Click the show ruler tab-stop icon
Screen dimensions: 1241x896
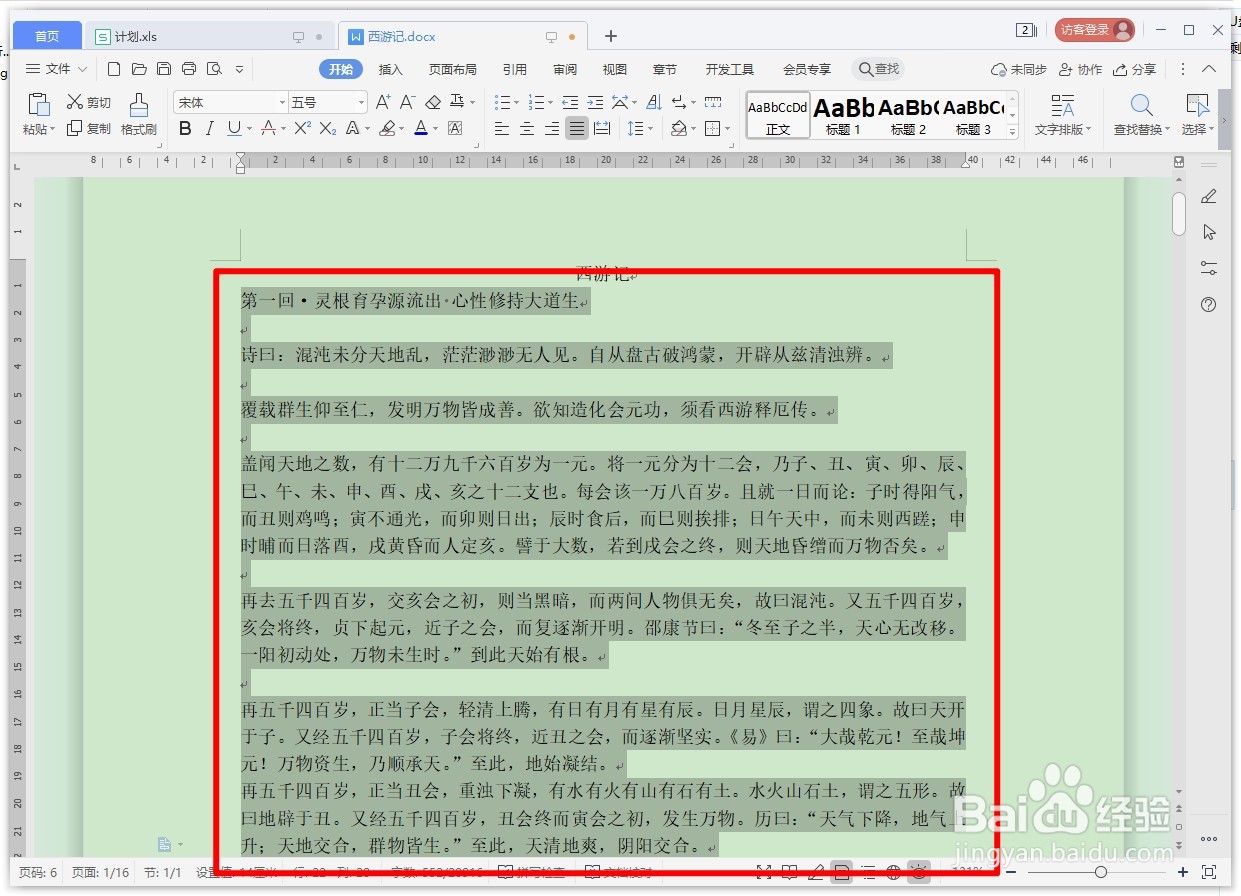[x=713, y=102]
